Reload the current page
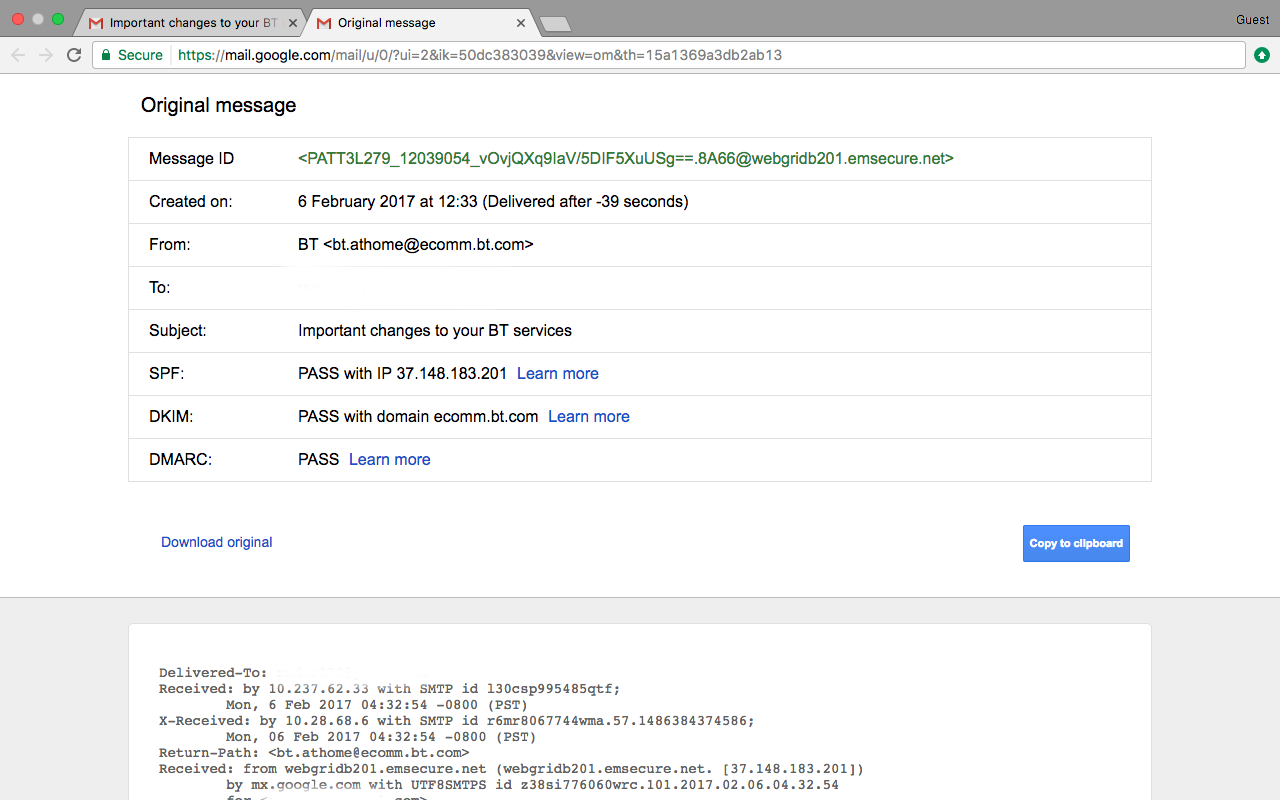Image resolution: width=1280 pixels, height=800 pixels. pos(74,55)
